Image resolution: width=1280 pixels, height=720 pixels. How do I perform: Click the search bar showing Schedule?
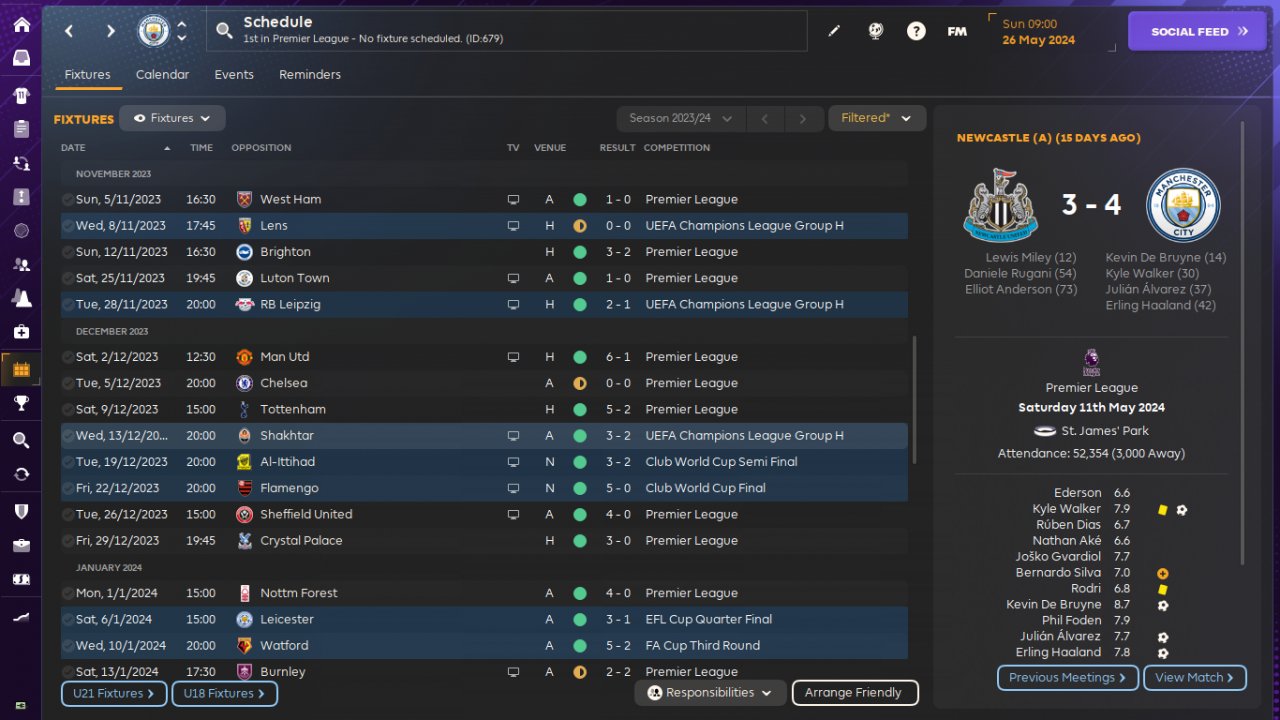[x=508, y=31]
